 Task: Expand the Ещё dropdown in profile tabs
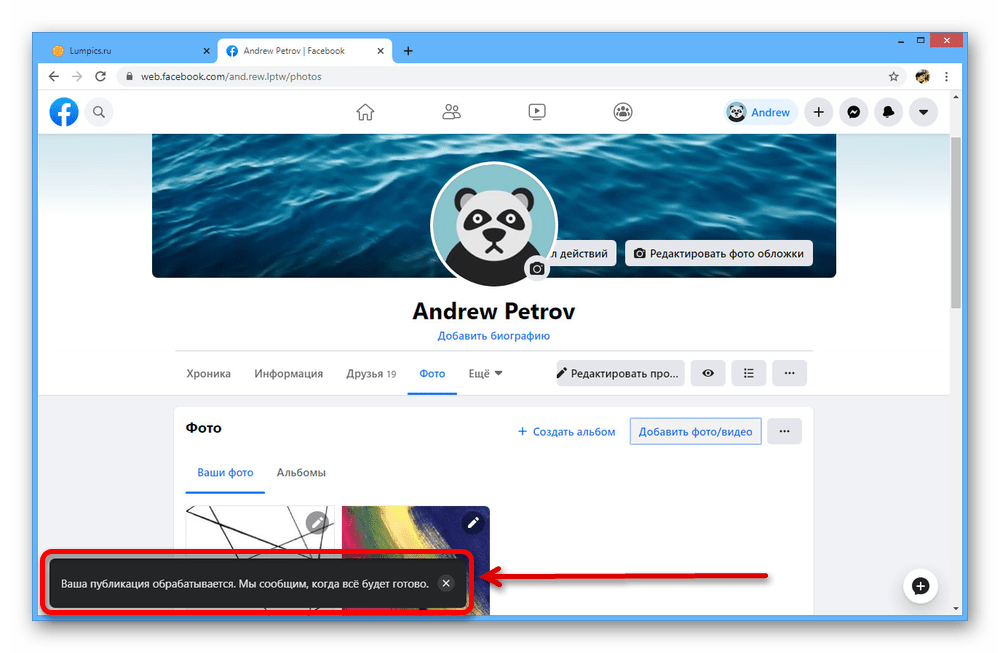click(x=486, y=373)
